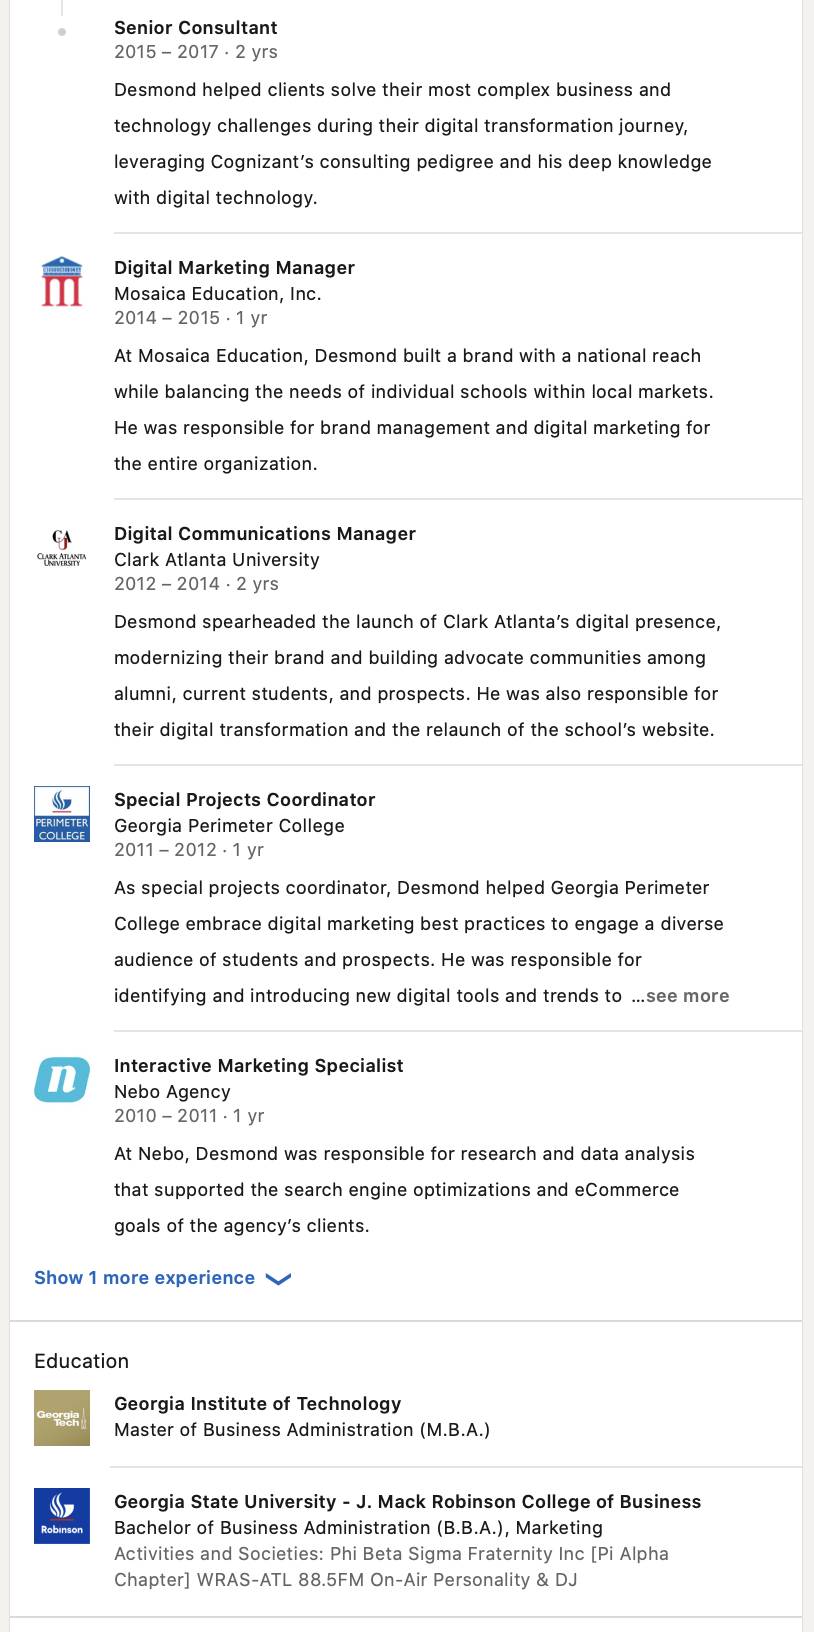Image resolution: width=814 pixels, height=1632 pixels.
Task: Click the chevron beside Show 1 more experience
Action: point(278,1279)
